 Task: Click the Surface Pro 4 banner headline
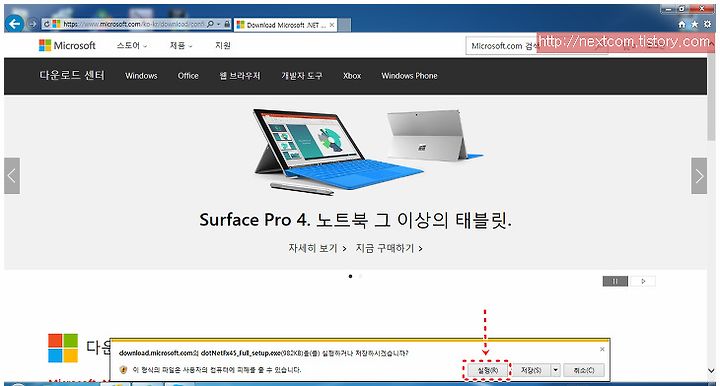355,220
